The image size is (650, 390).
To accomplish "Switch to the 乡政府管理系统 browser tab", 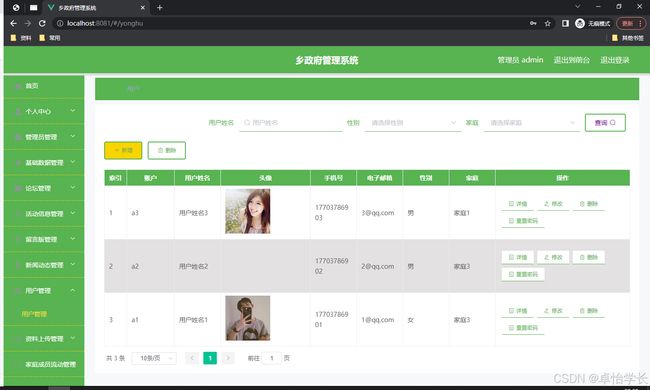I will click(x=95, y=7).
